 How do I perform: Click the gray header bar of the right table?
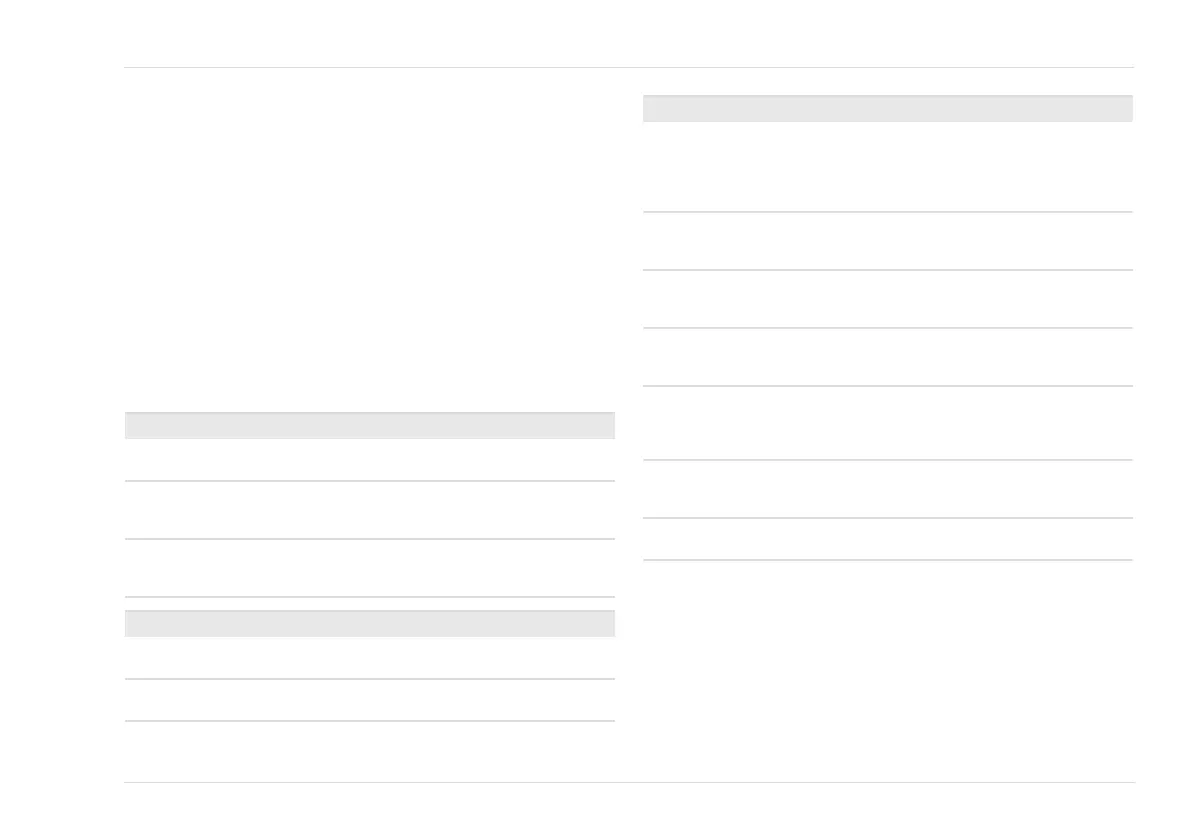[x=887, y=108]
